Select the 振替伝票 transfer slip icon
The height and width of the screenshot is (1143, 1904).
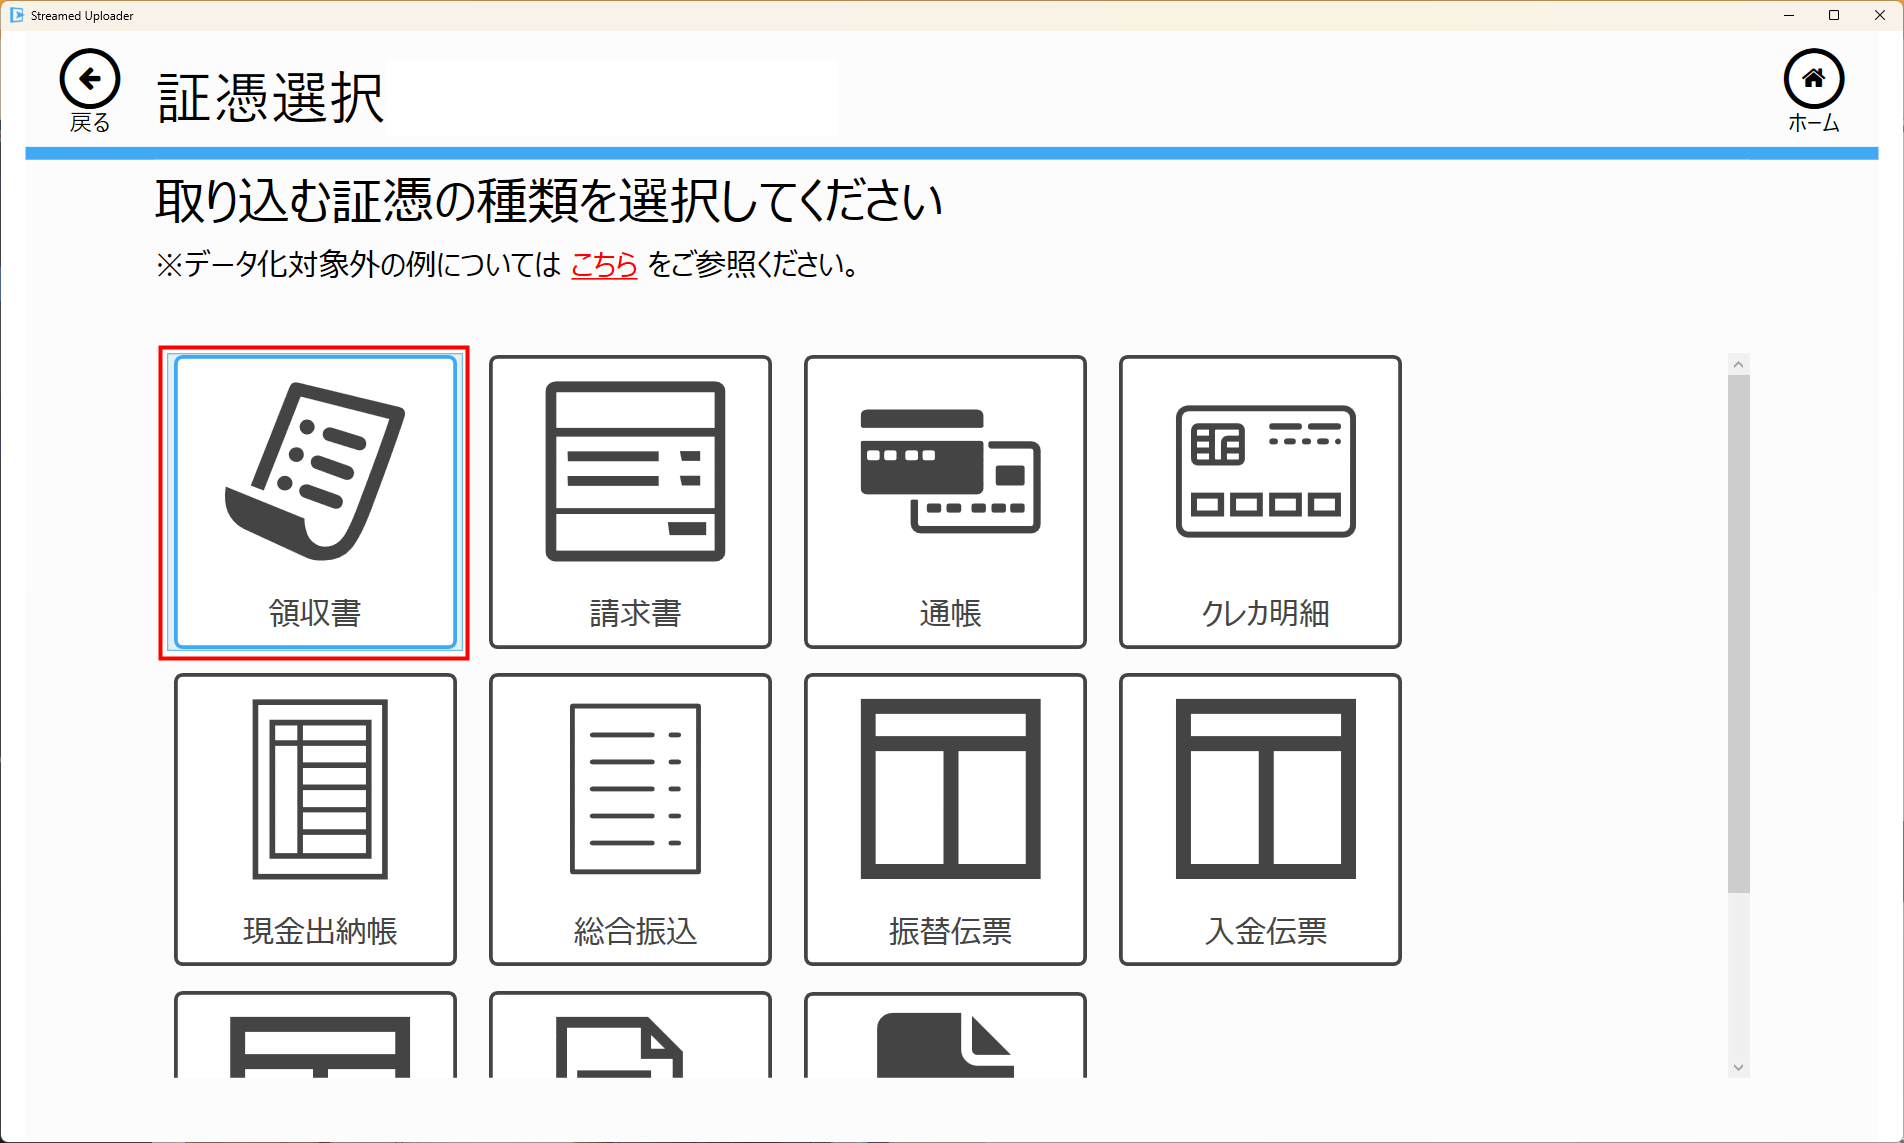pos(949,789)
